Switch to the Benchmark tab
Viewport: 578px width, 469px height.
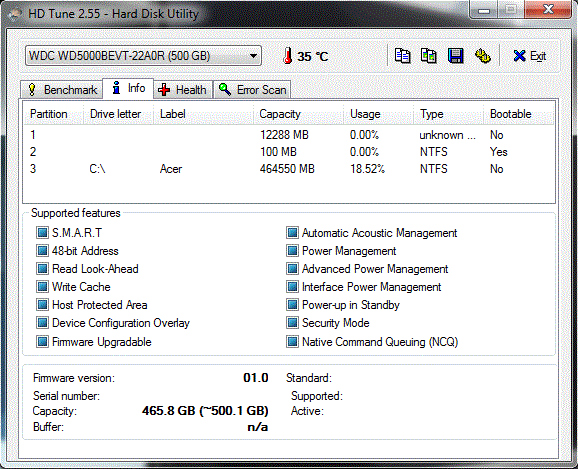(62, 90)
